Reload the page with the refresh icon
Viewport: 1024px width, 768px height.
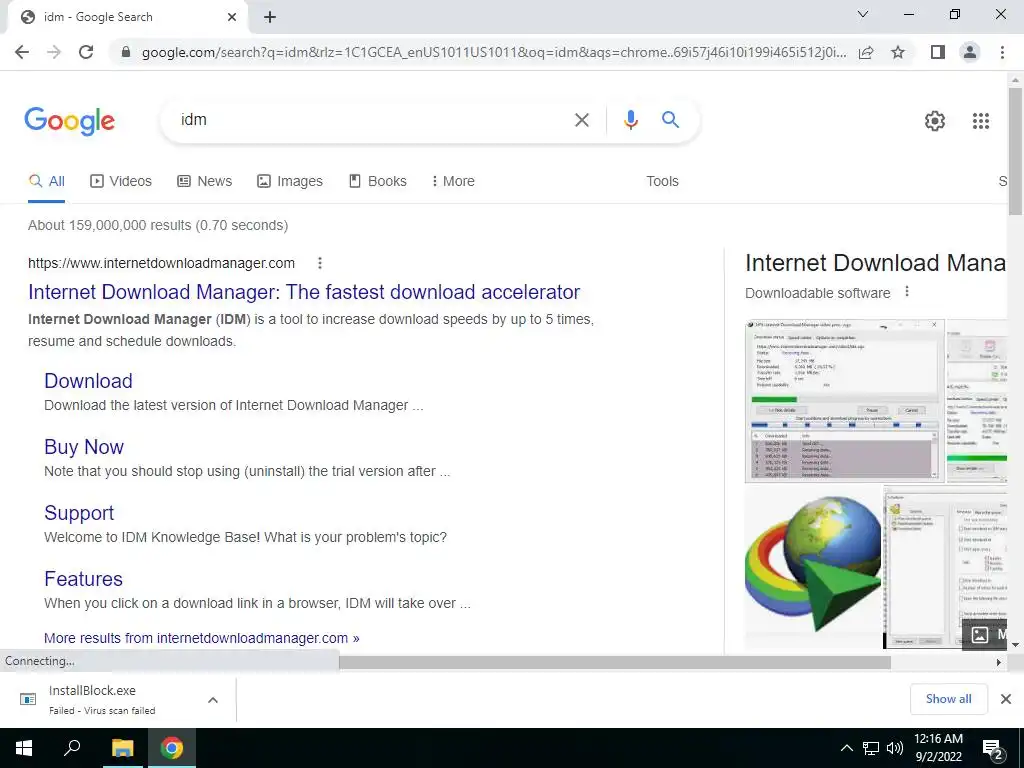[x=86, y=52]
